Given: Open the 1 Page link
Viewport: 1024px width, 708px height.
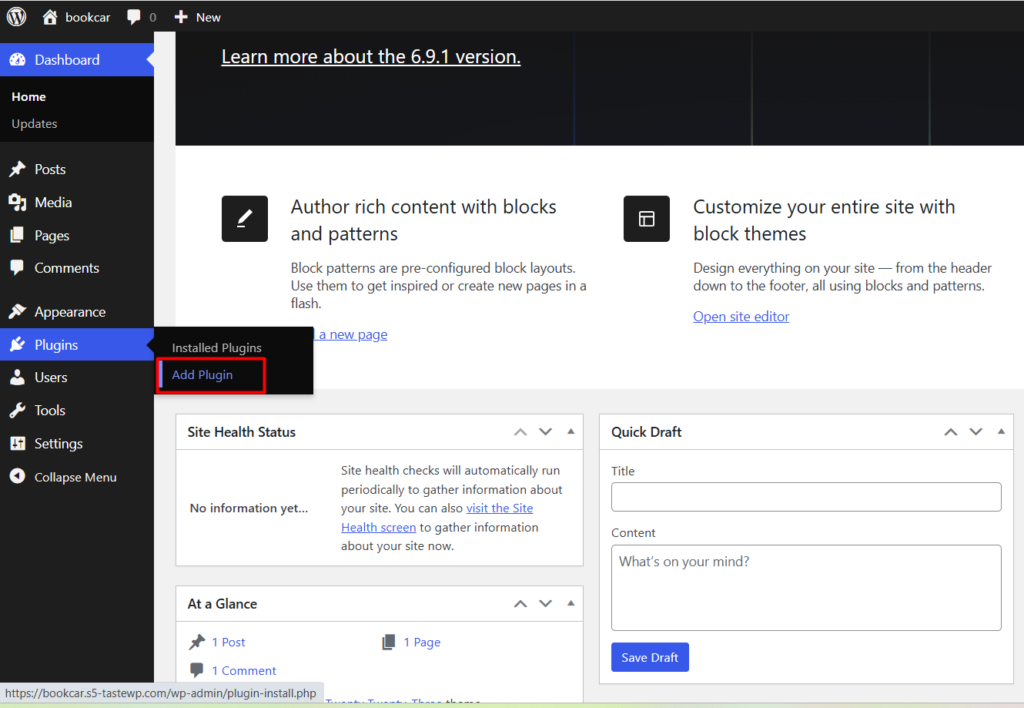Looking at the screenshot, I should [422, 642].
